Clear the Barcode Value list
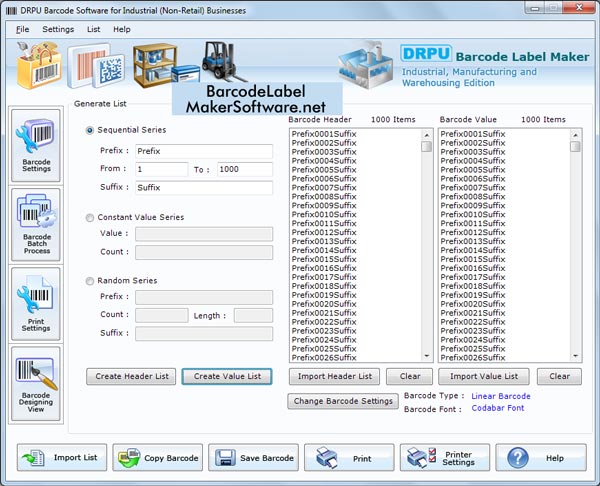600x486 pixels. [x=559, y=377]
